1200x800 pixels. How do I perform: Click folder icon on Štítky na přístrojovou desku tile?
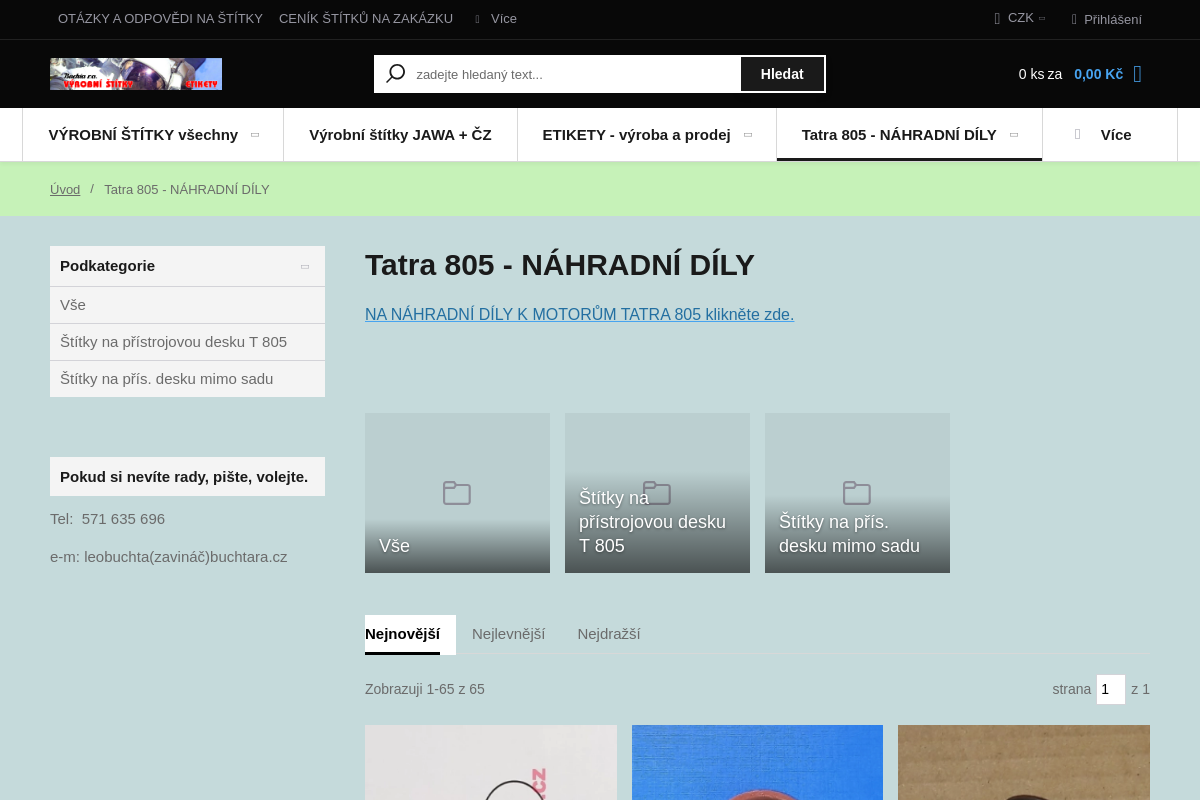[x=657, y=493]
